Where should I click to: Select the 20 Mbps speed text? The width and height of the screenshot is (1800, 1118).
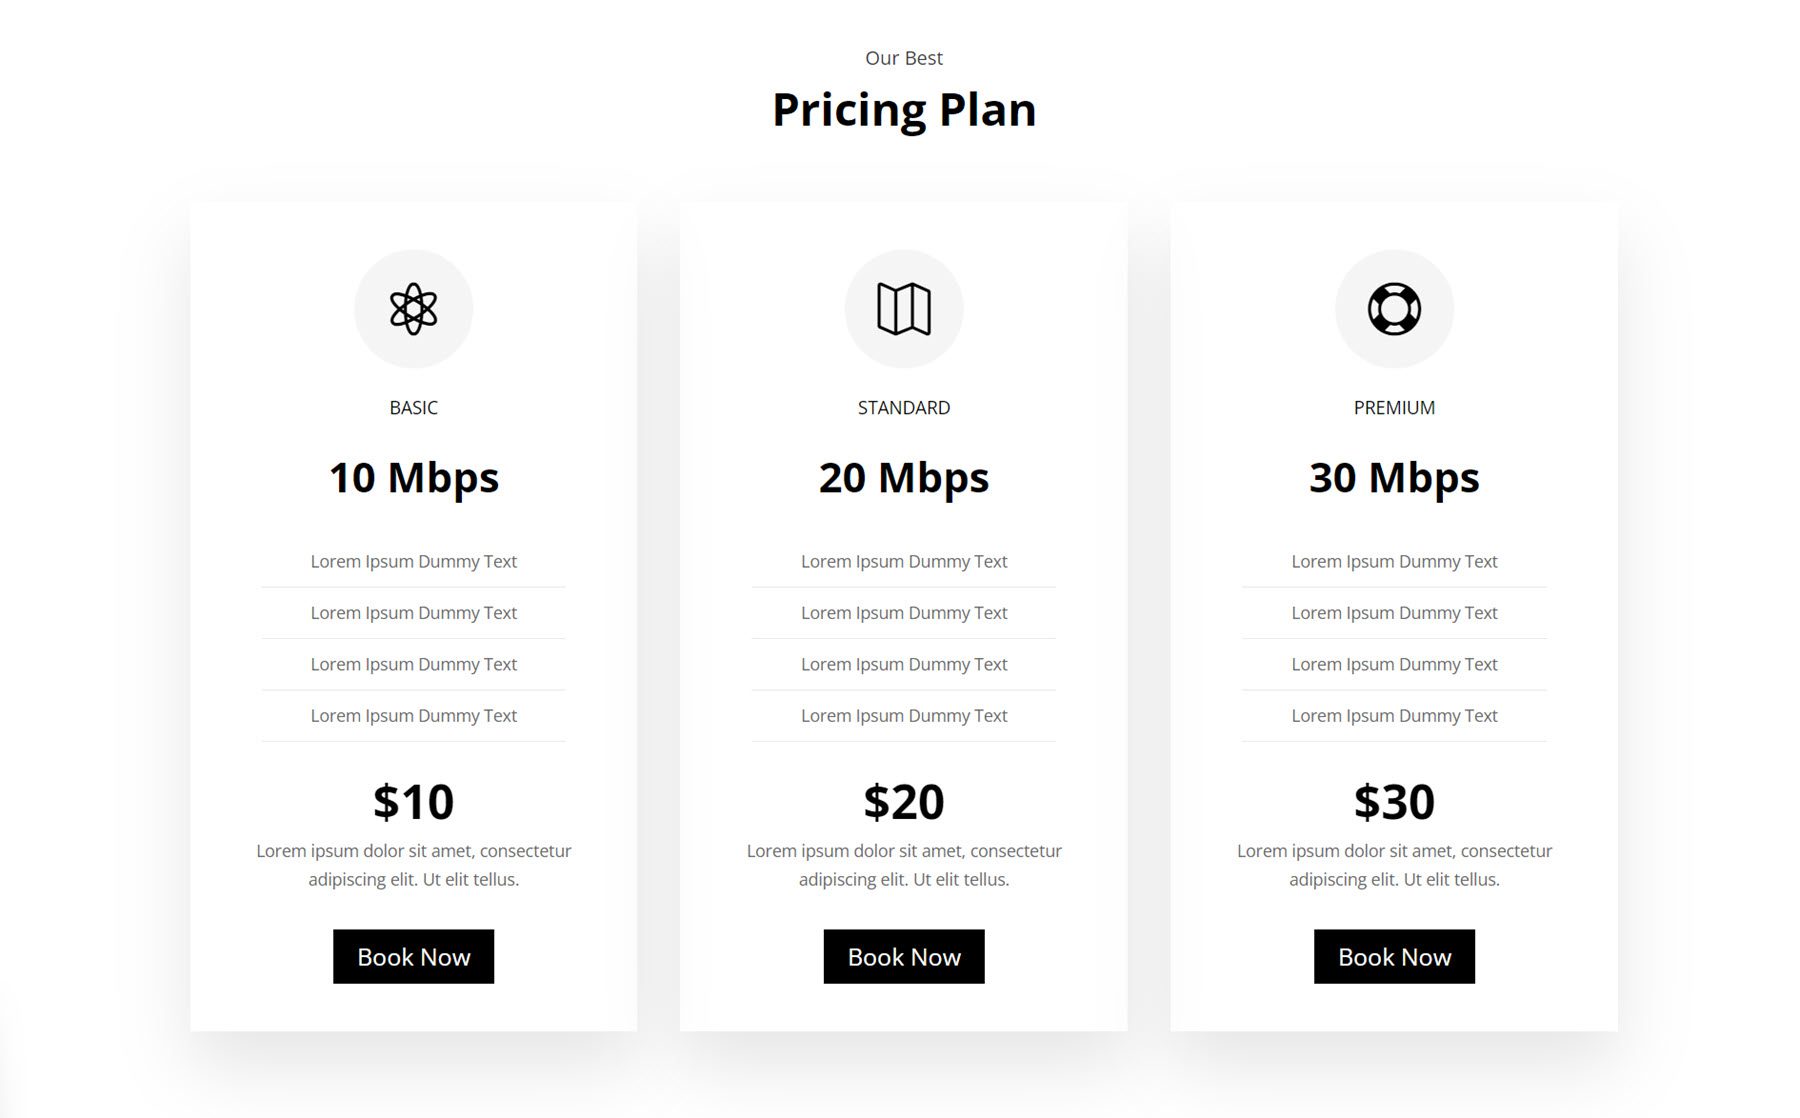(904, 477)
